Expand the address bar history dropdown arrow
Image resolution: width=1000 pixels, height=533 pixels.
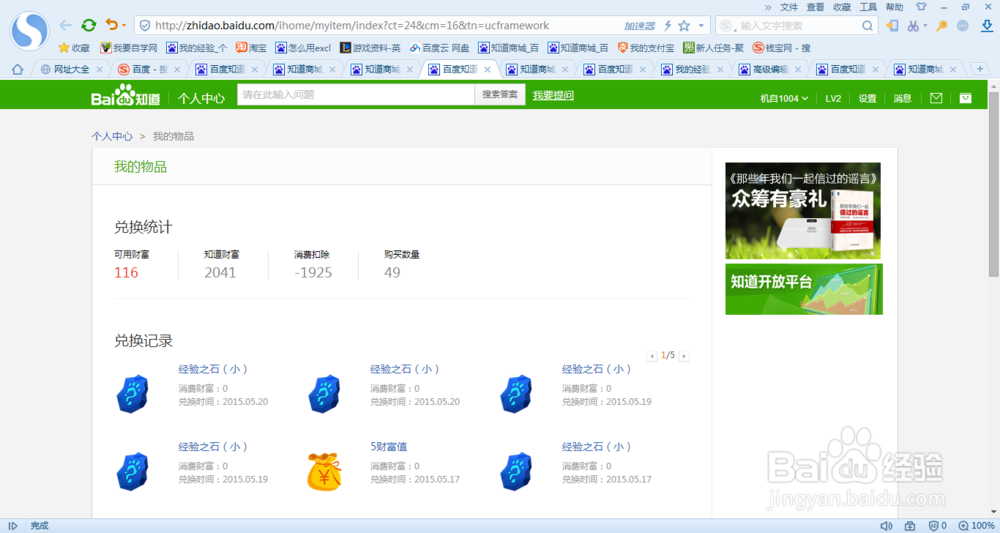point(701,26)
